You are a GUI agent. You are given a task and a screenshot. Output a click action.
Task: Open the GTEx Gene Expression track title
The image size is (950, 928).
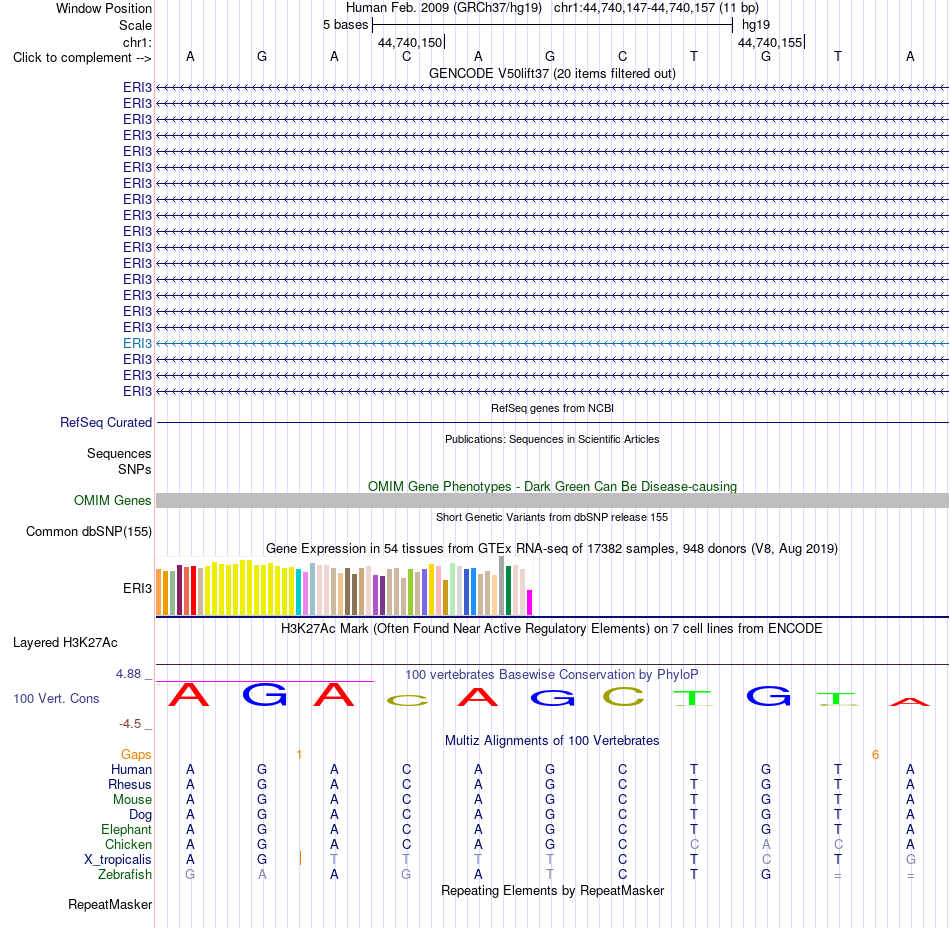coord(552,548)
